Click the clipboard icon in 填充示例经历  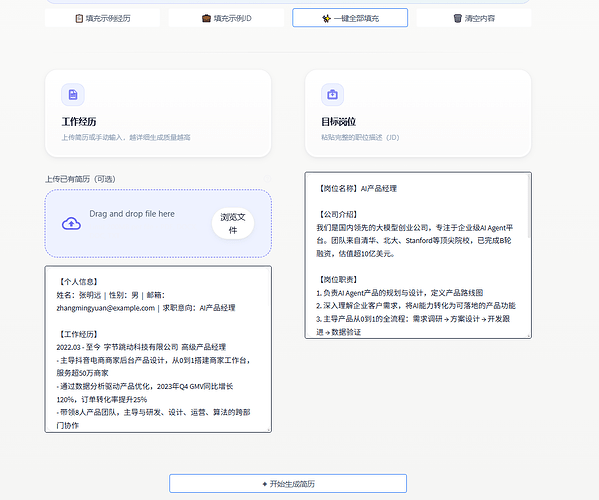(x=79, y=18)
